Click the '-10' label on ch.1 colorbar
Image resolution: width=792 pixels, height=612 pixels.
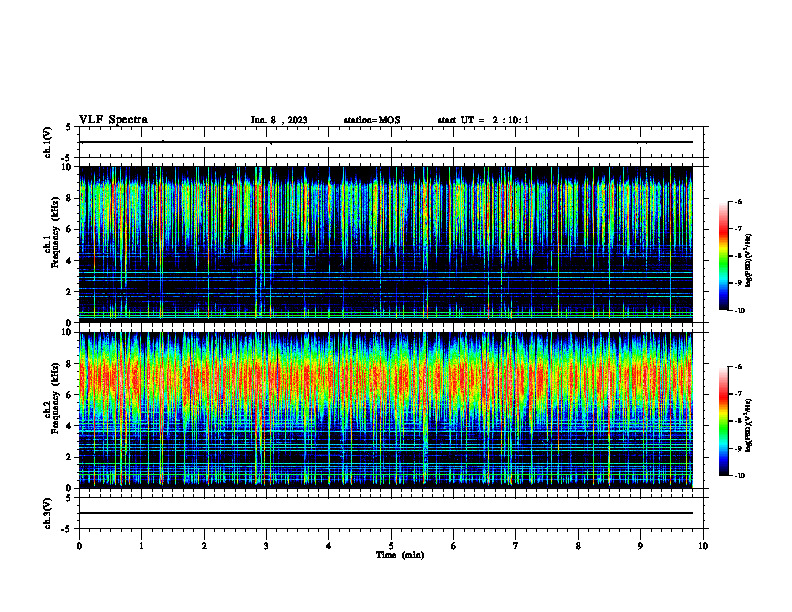click(740, 311)
